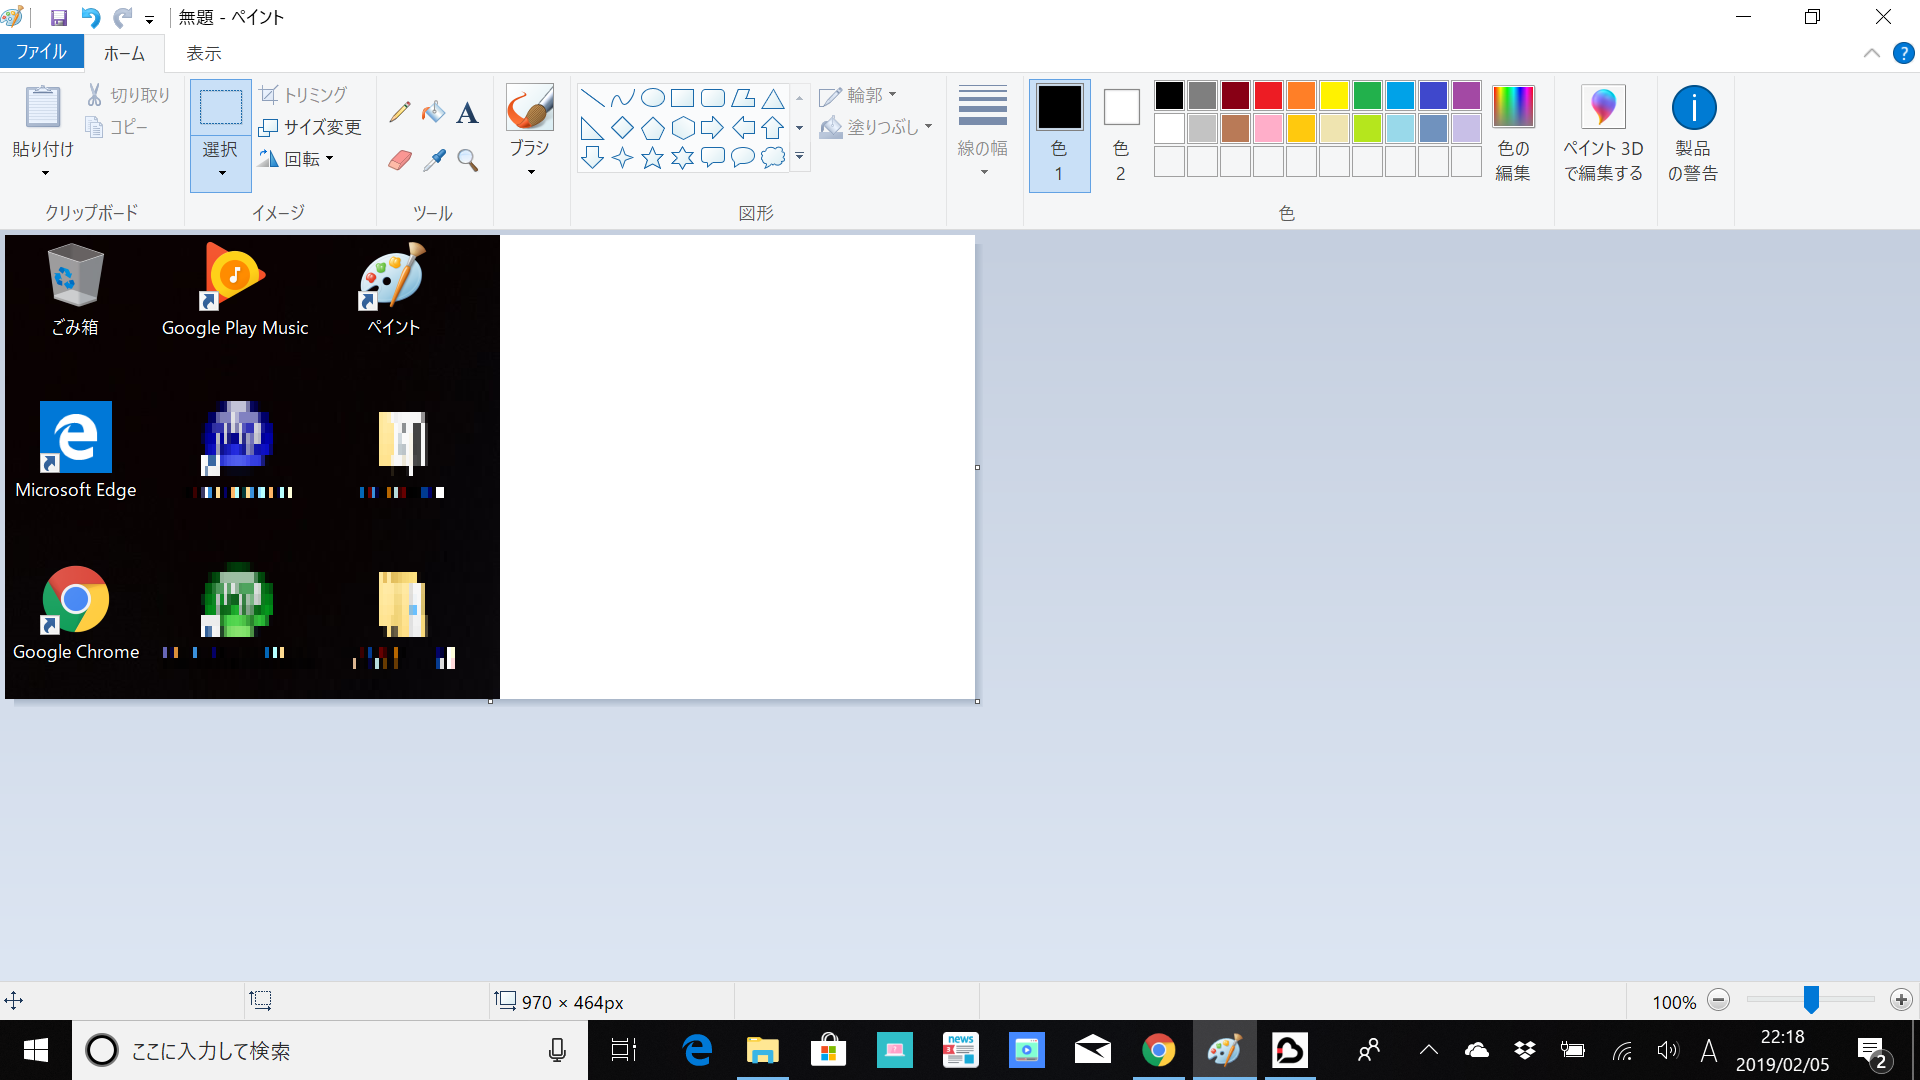Open the Edit colors dialog
The height and width of the screenshot is (1080, 1920).
coord(1513,133)
